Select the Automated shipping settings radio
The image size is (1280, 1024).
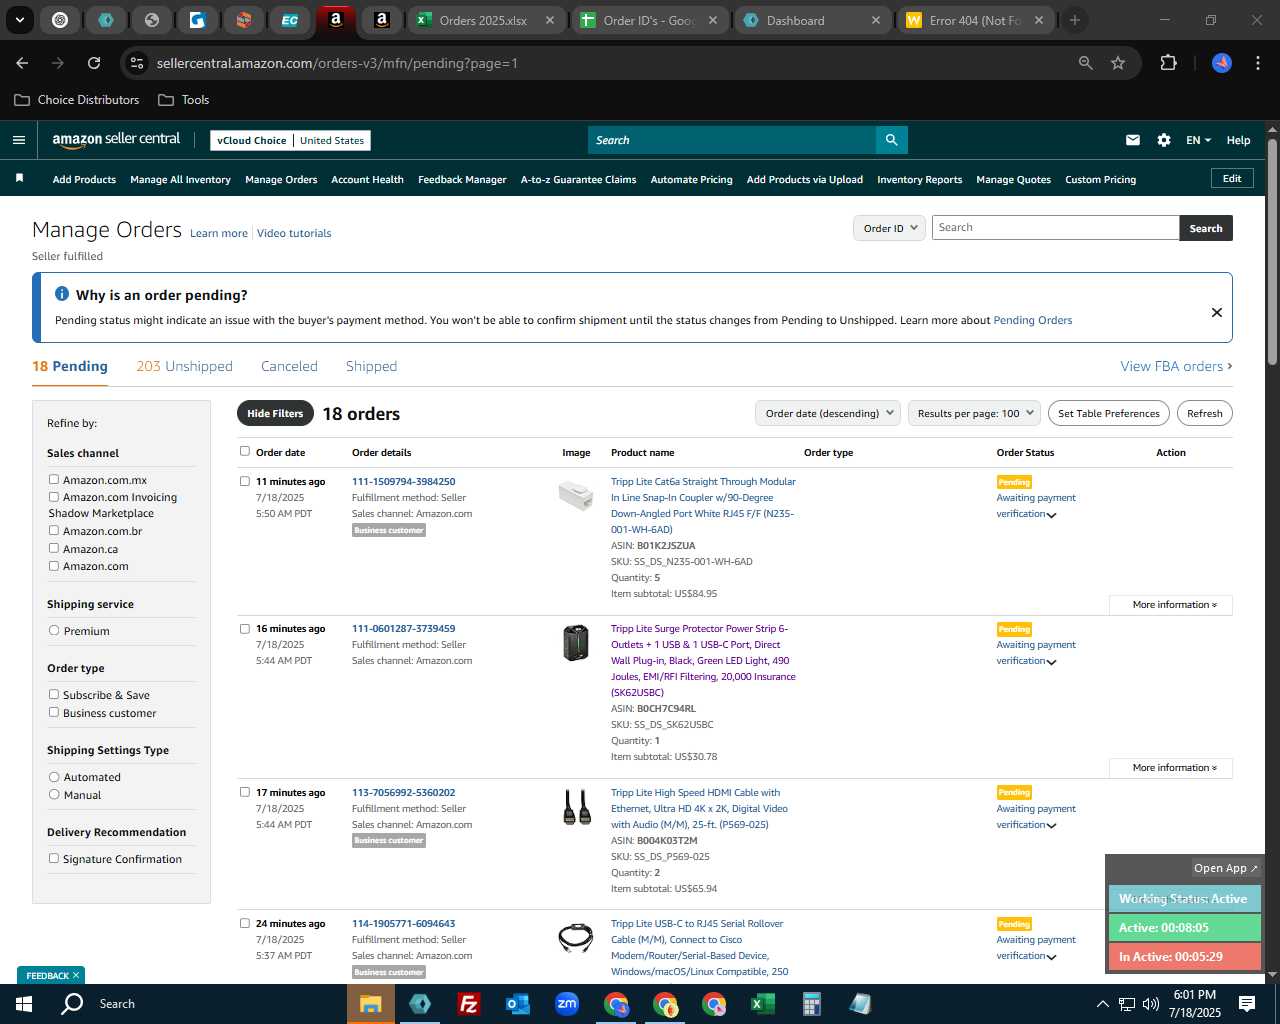tap(54, 776)
